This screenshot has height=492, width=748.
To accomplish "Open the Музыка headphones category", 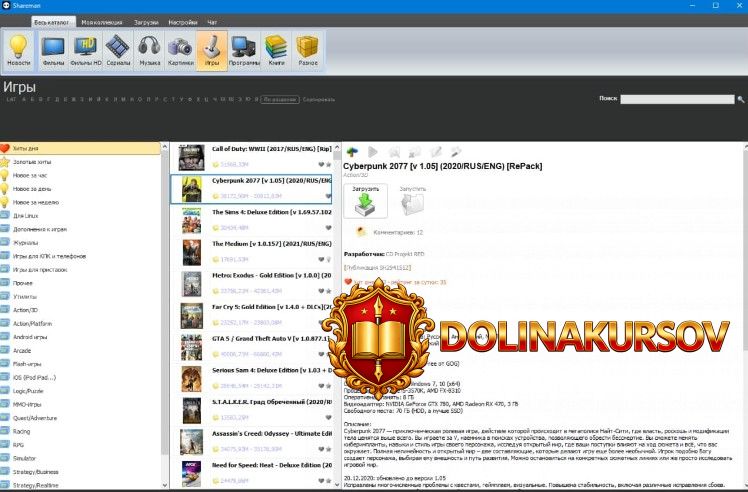I will coord(149,50).
